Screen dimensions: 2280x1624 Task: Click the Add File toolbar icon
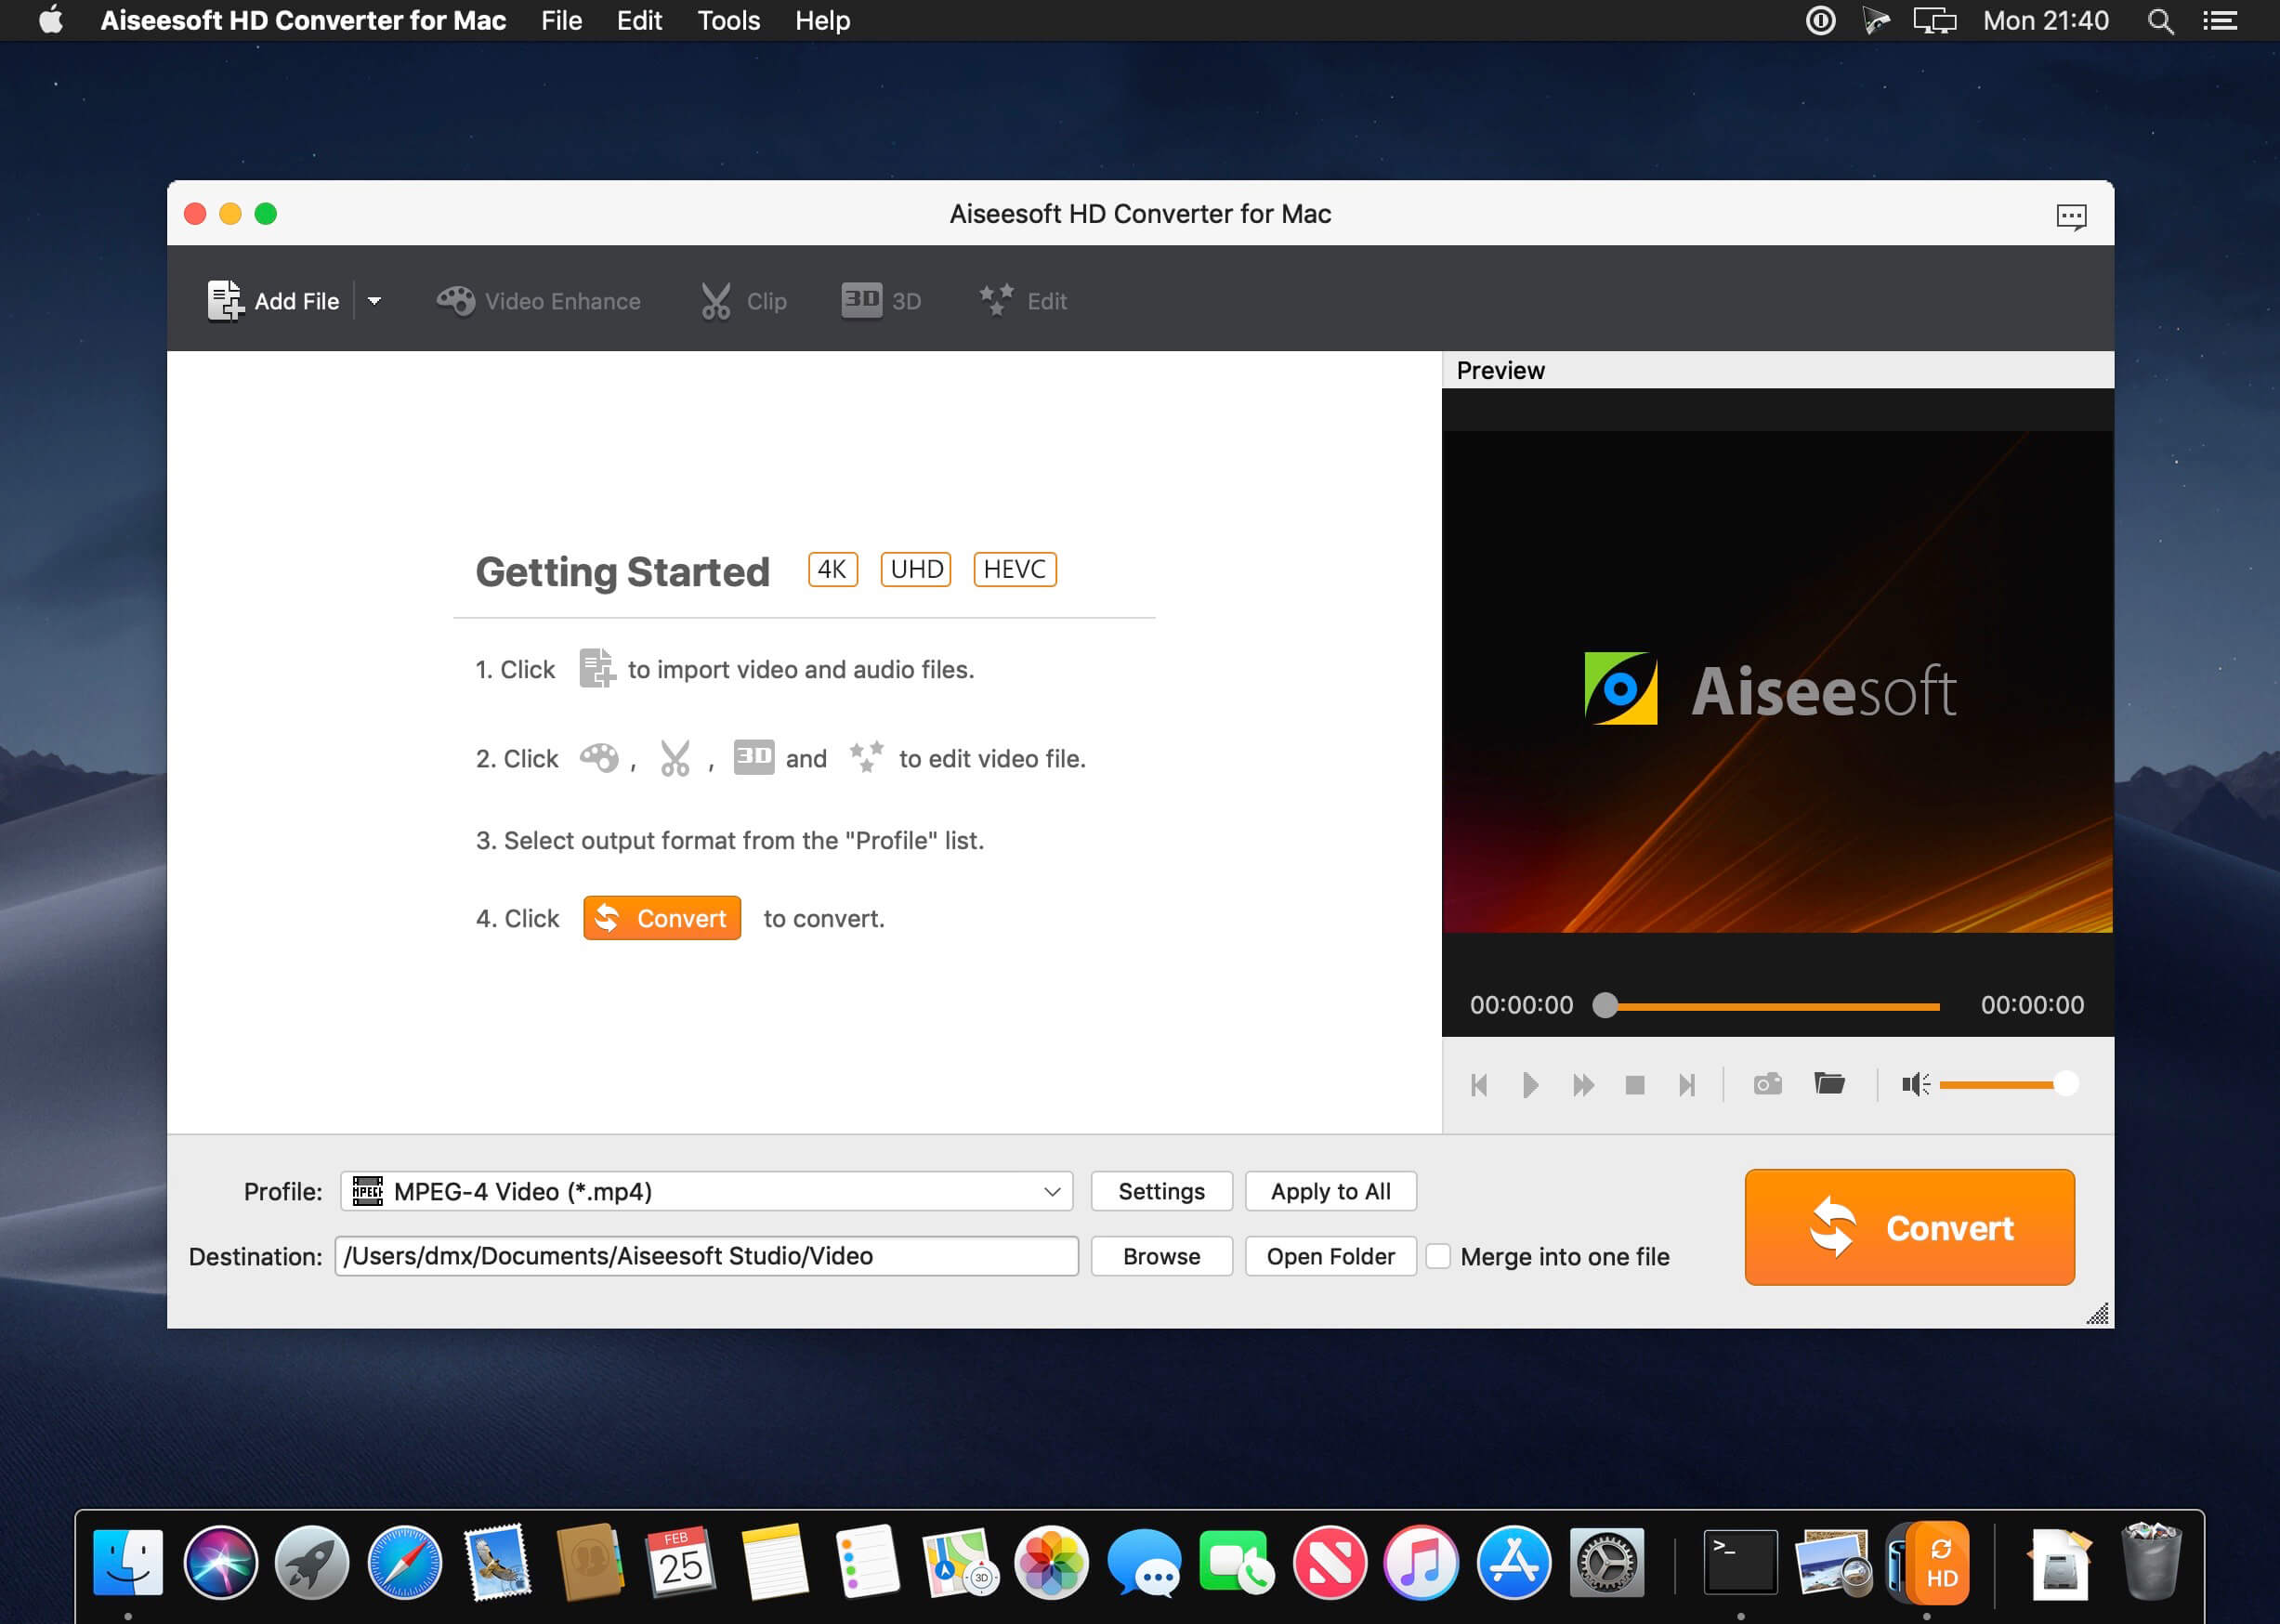[x=225, y=300]
